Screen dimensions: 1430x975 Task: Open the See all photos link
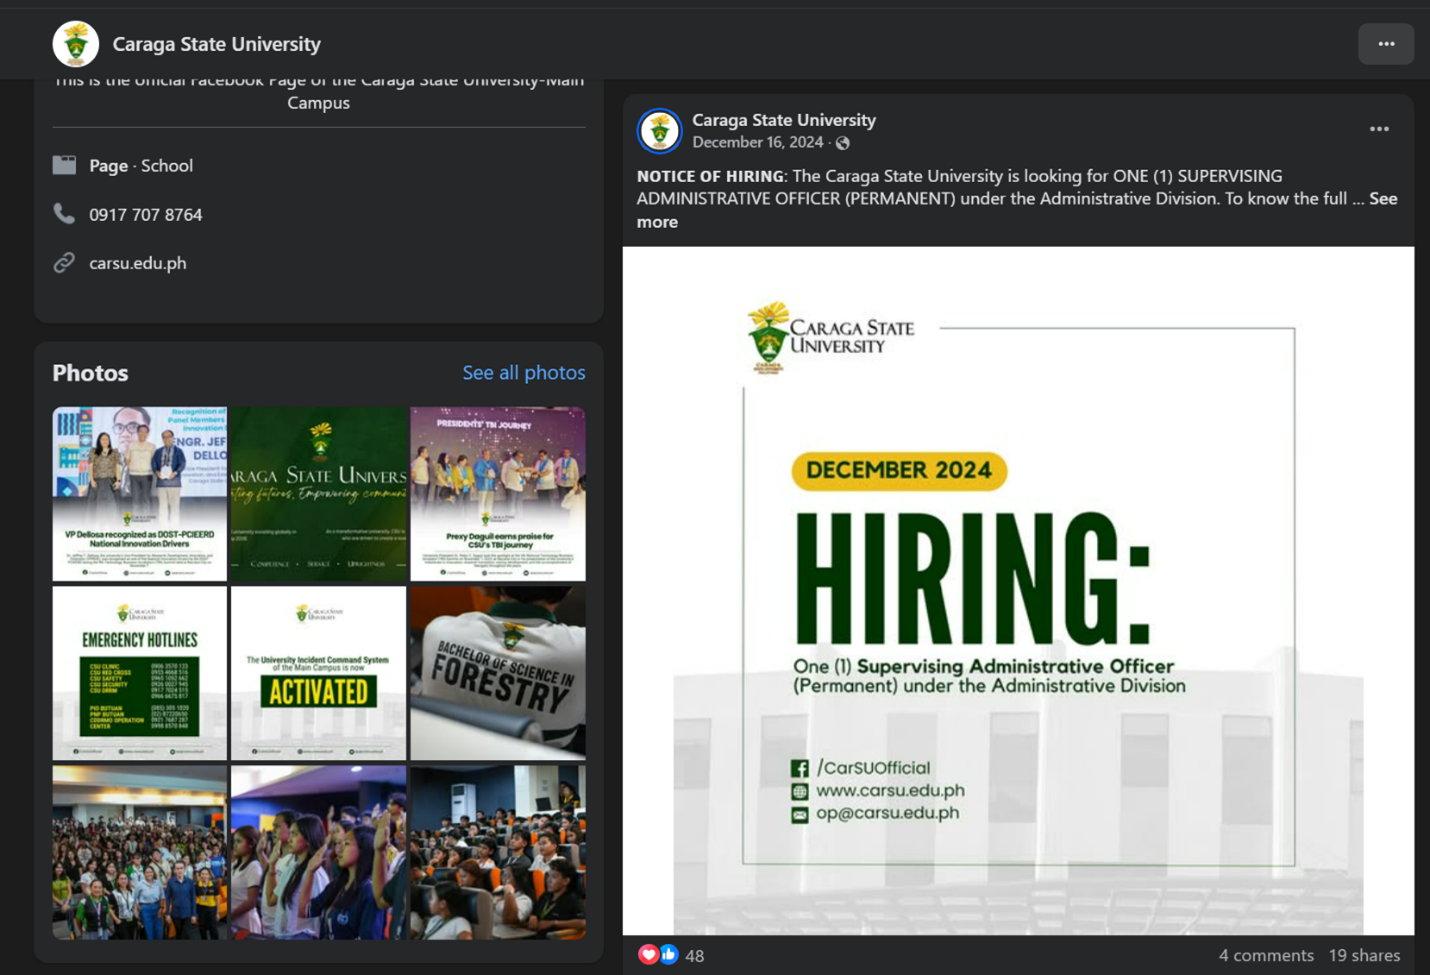(x=523, y=372)
